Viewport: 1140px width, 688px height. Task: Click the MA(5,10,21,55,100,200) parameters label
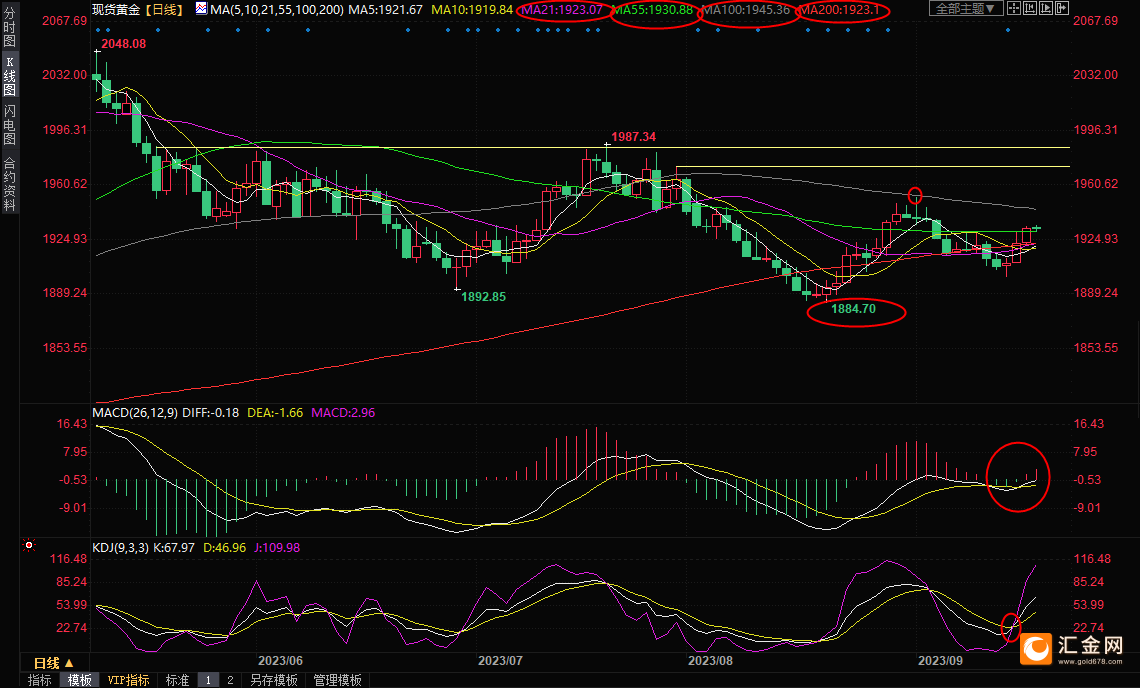pyautogui.click(x=277, y=9)
